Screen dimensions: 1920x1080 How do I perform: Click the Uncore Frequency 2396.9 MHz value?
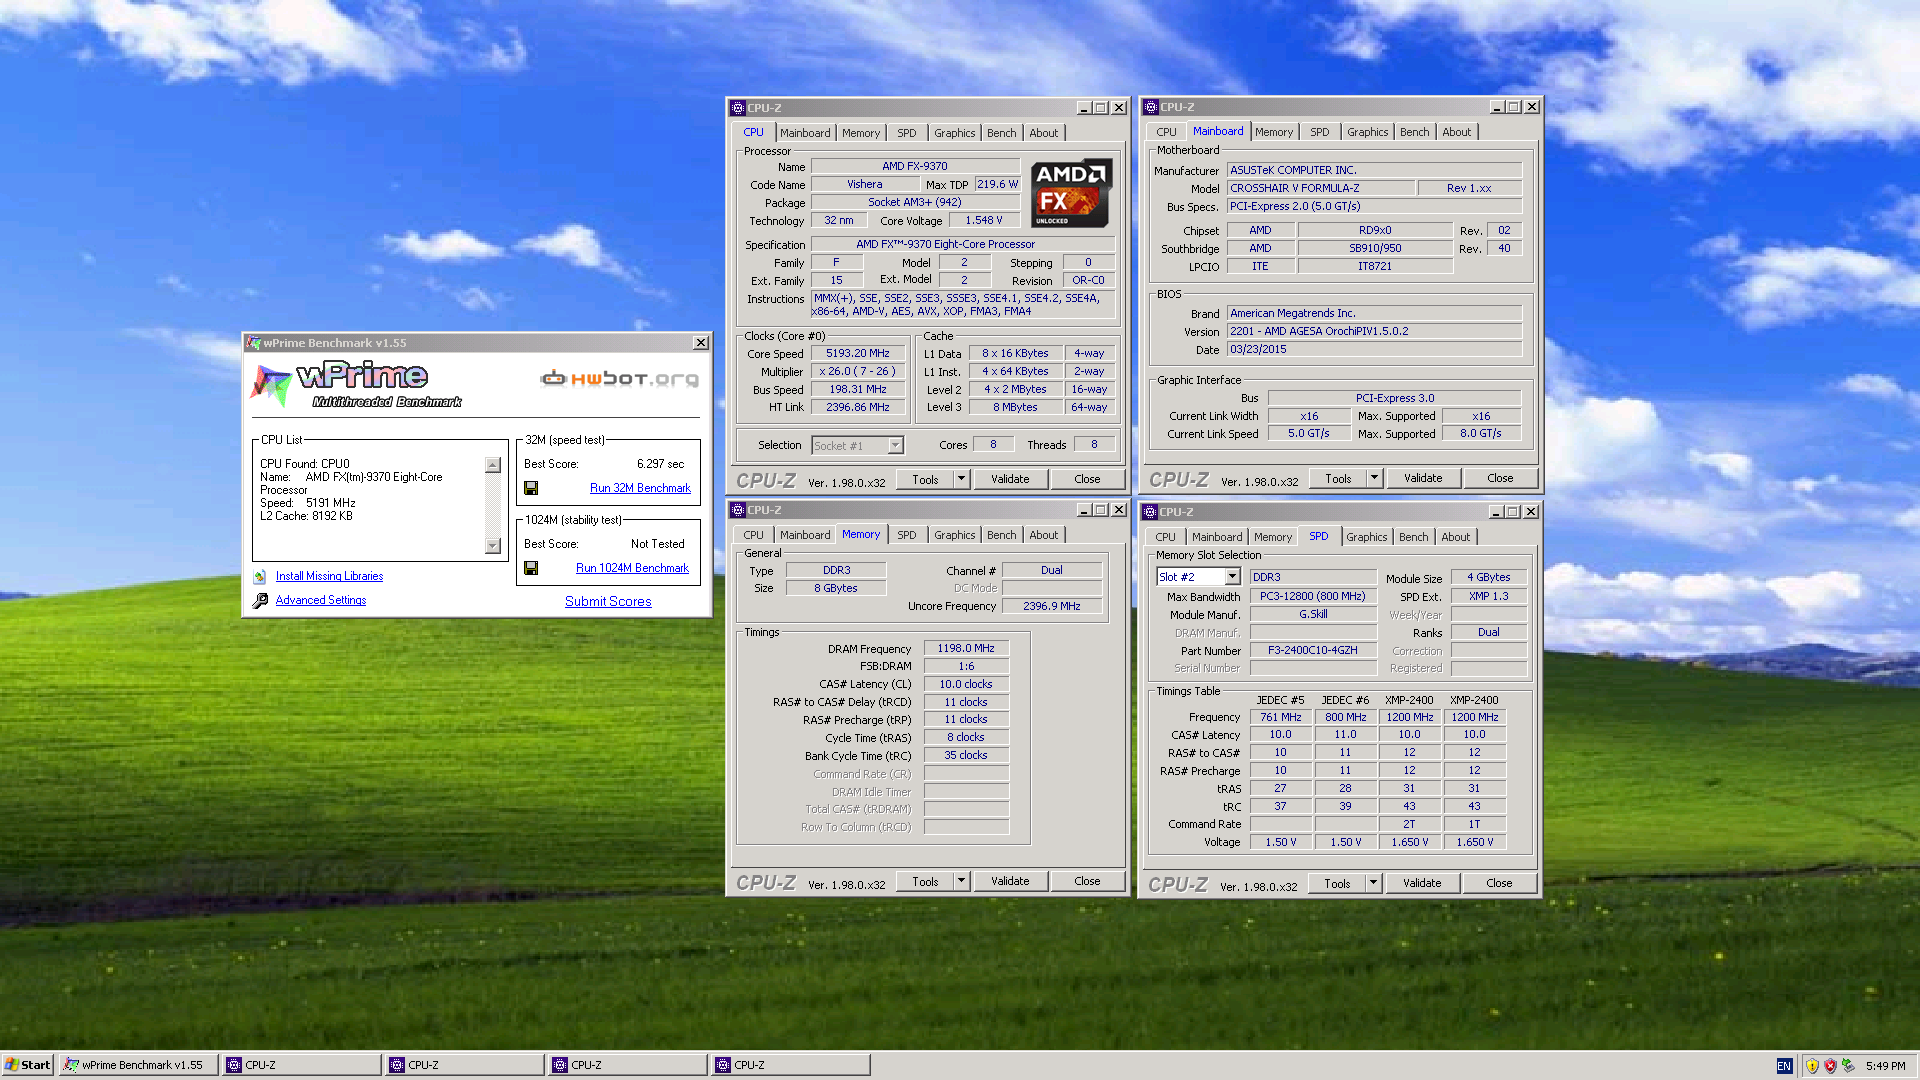tap(1052, 606)
